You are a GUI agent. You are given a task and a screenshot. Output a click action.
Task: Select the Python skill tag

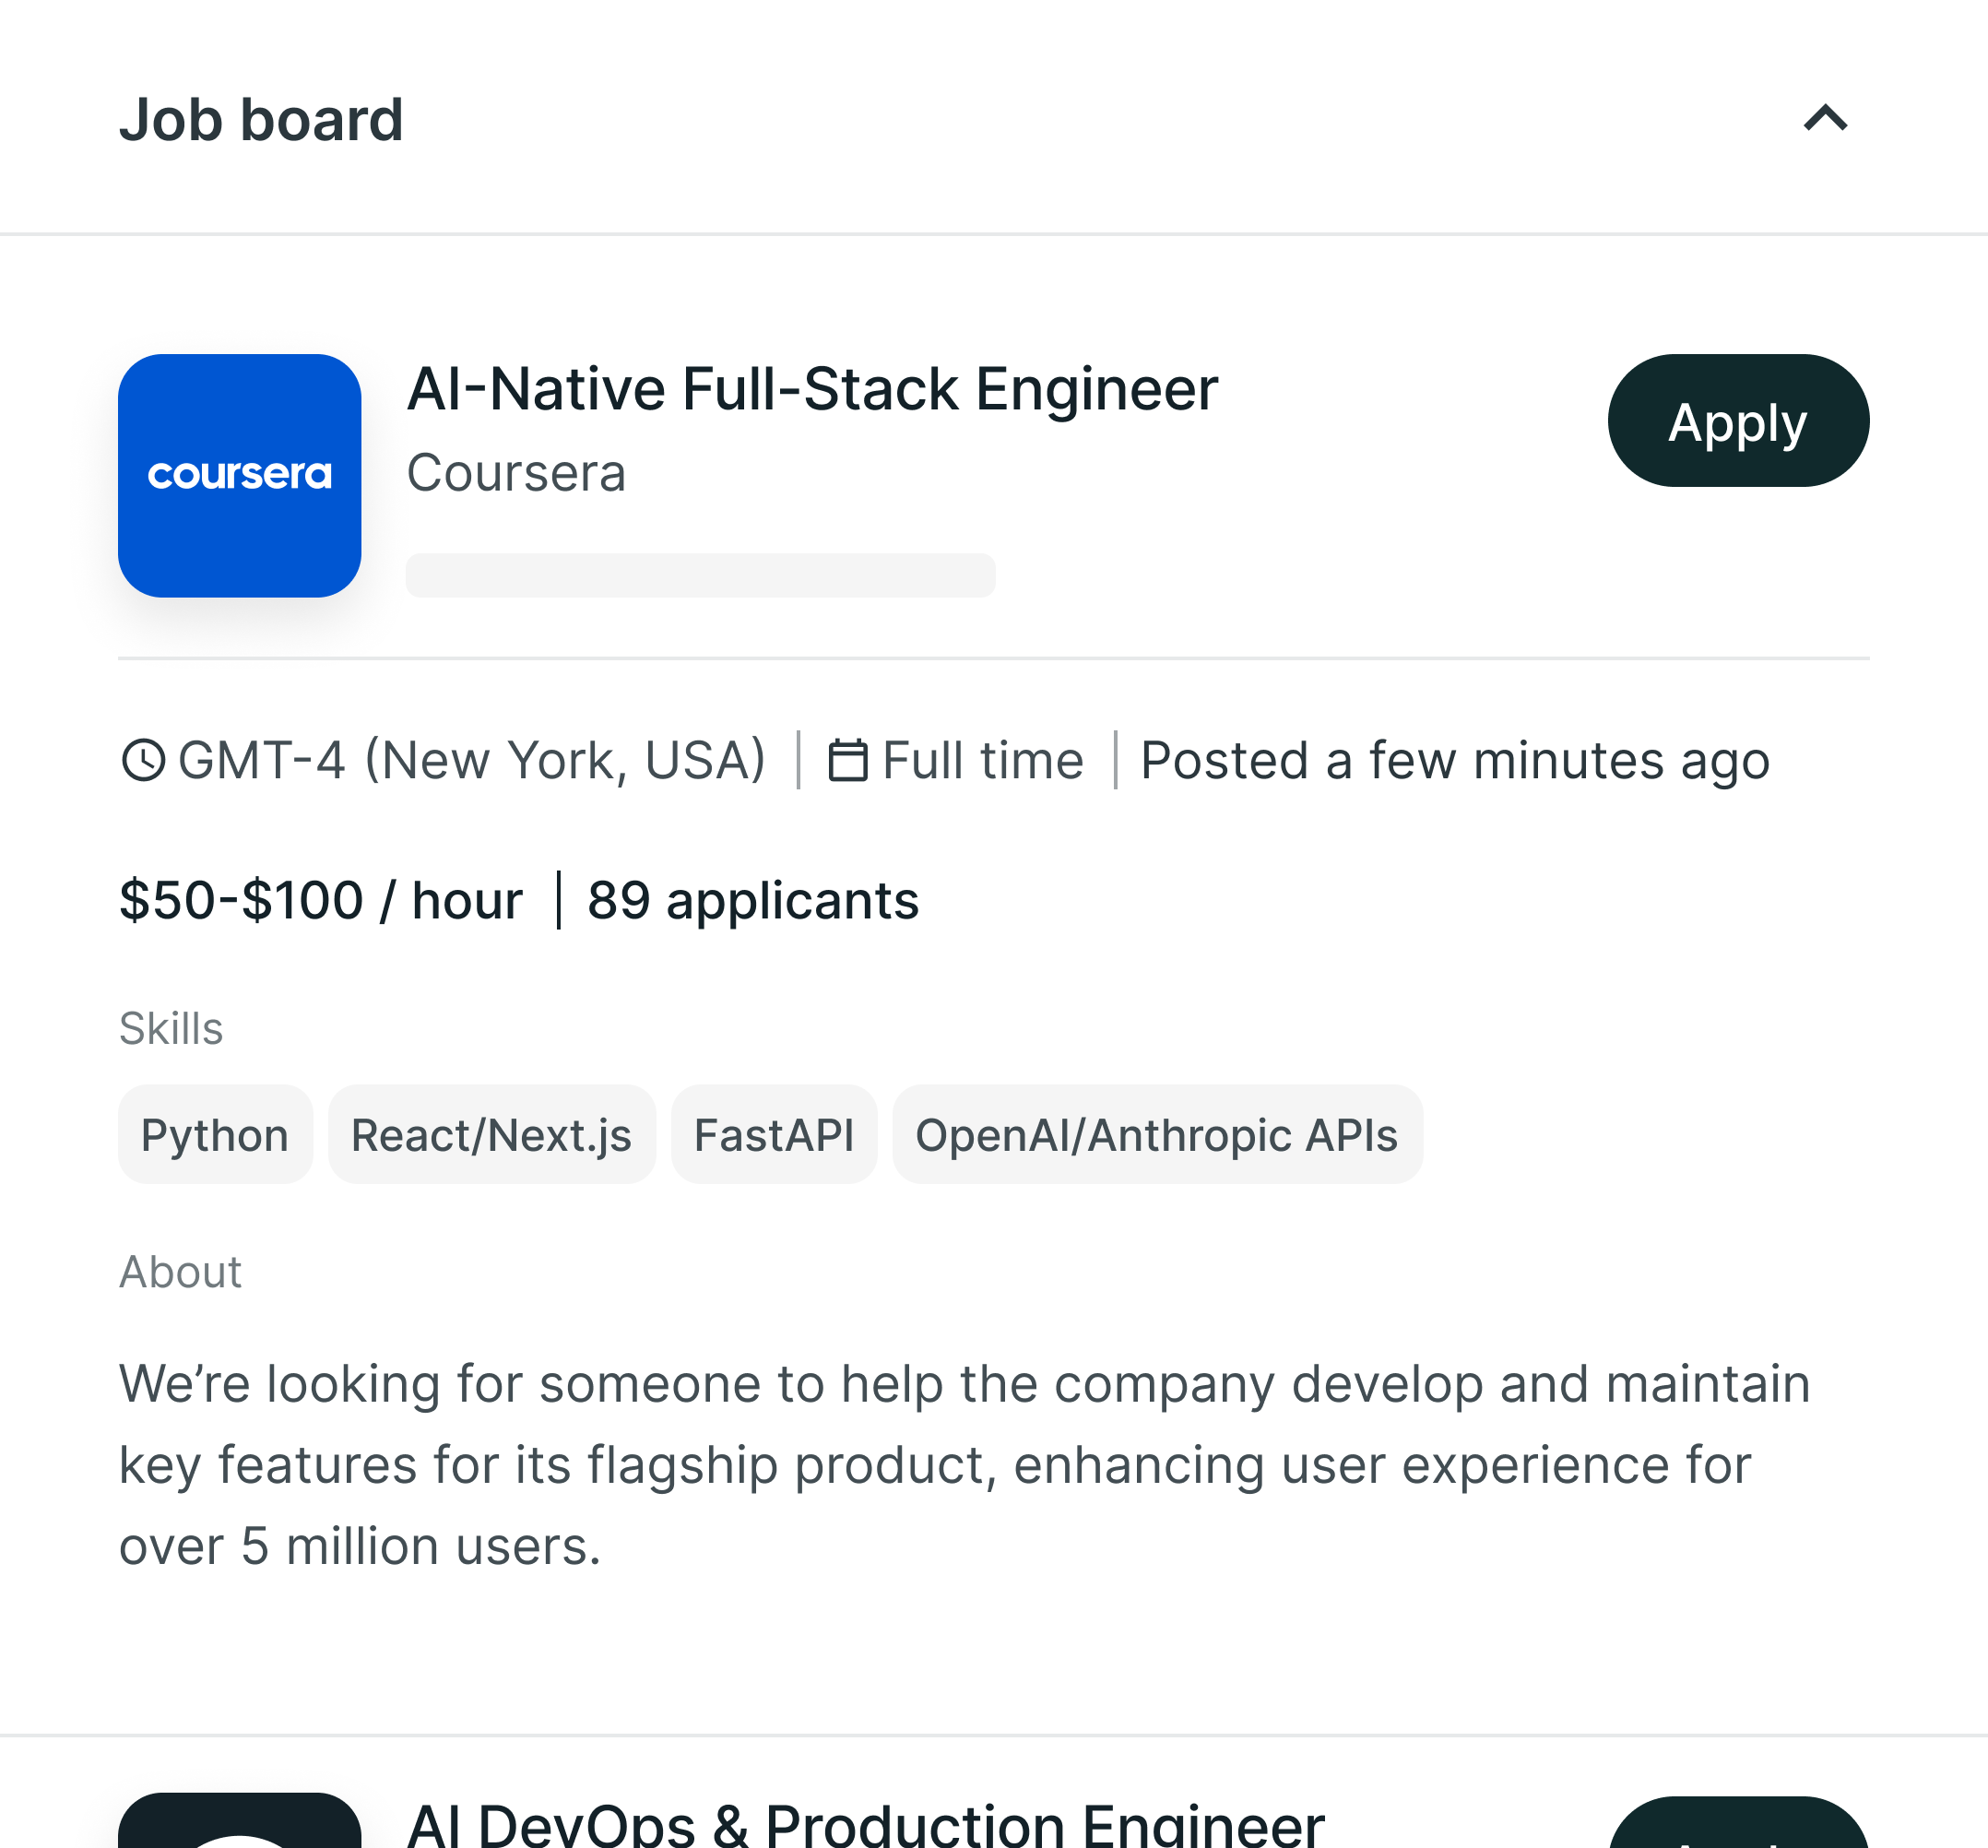pyautogui.click(x=215, y=1135)
